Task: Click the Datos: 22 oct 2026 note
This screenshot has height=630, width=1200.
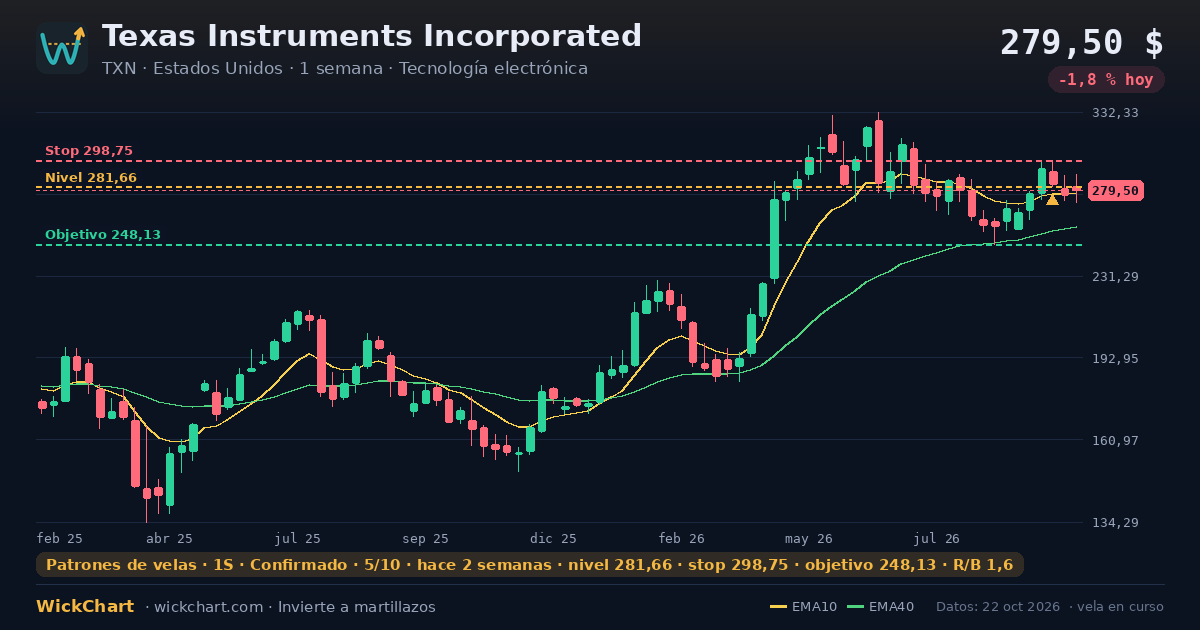Action: (x=1000, y=607)
